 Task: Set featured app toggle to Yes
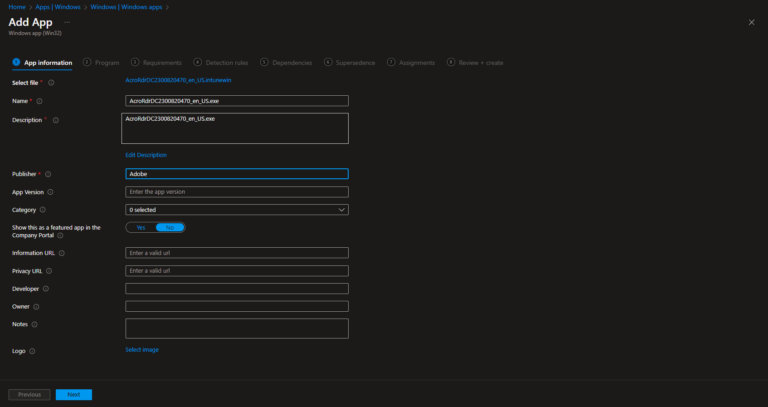click(x=141, y=228)
